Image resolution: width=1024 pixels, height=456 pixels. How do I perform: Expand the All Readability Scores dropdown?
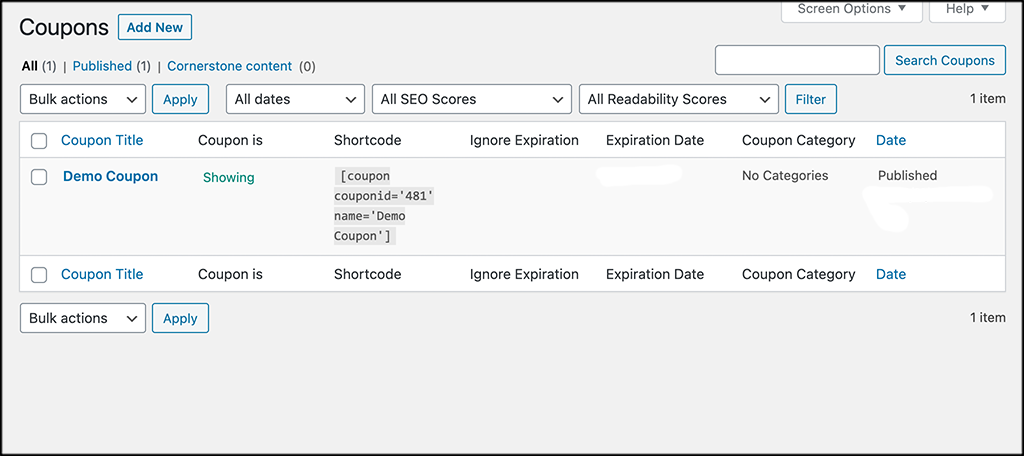tap(678, 99)
